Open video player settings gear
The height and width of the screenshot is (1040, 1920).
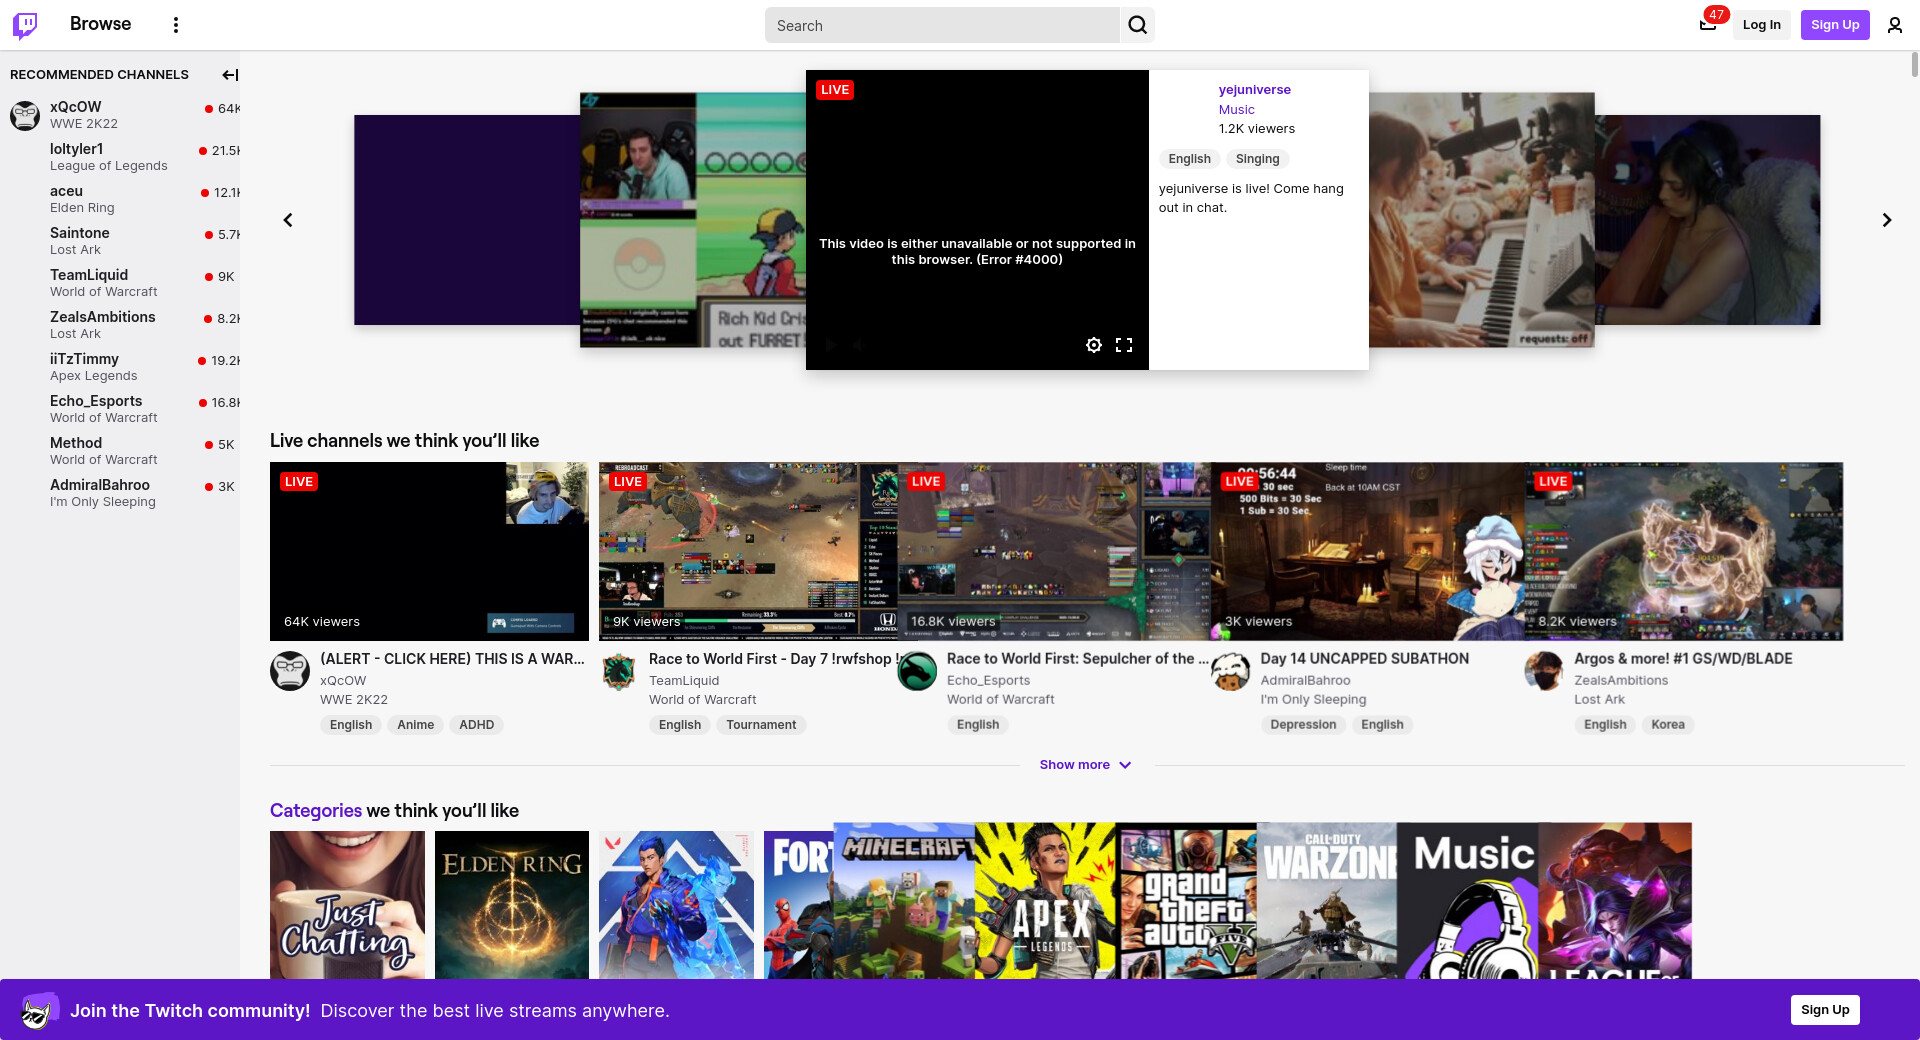tap(1094, 345)
